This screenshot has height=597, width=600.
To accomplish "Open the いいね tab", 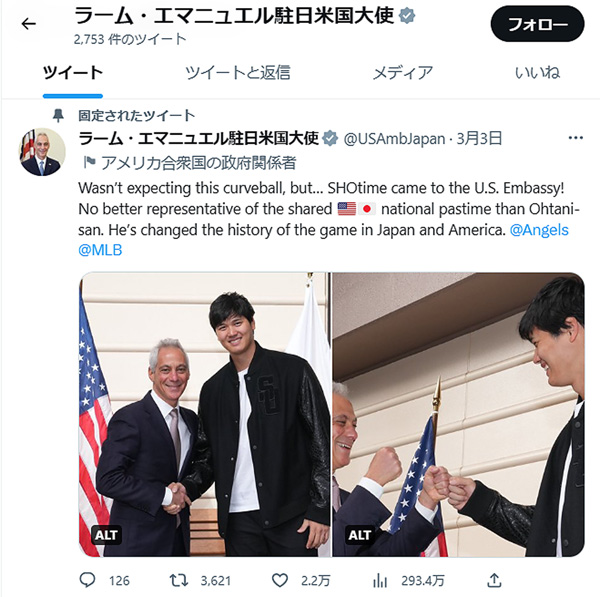I will click(537, 73).
